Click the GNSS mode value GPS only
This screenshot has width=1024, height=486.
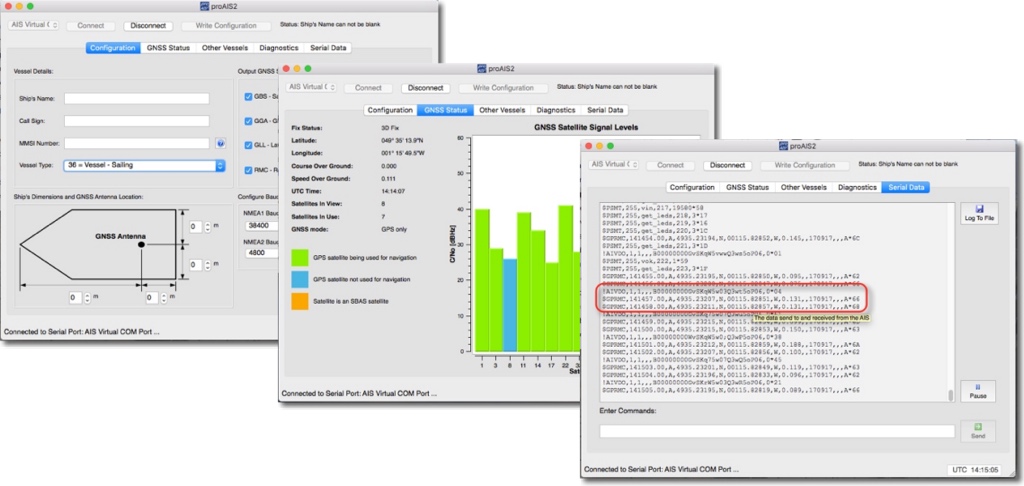pos(395,229)
